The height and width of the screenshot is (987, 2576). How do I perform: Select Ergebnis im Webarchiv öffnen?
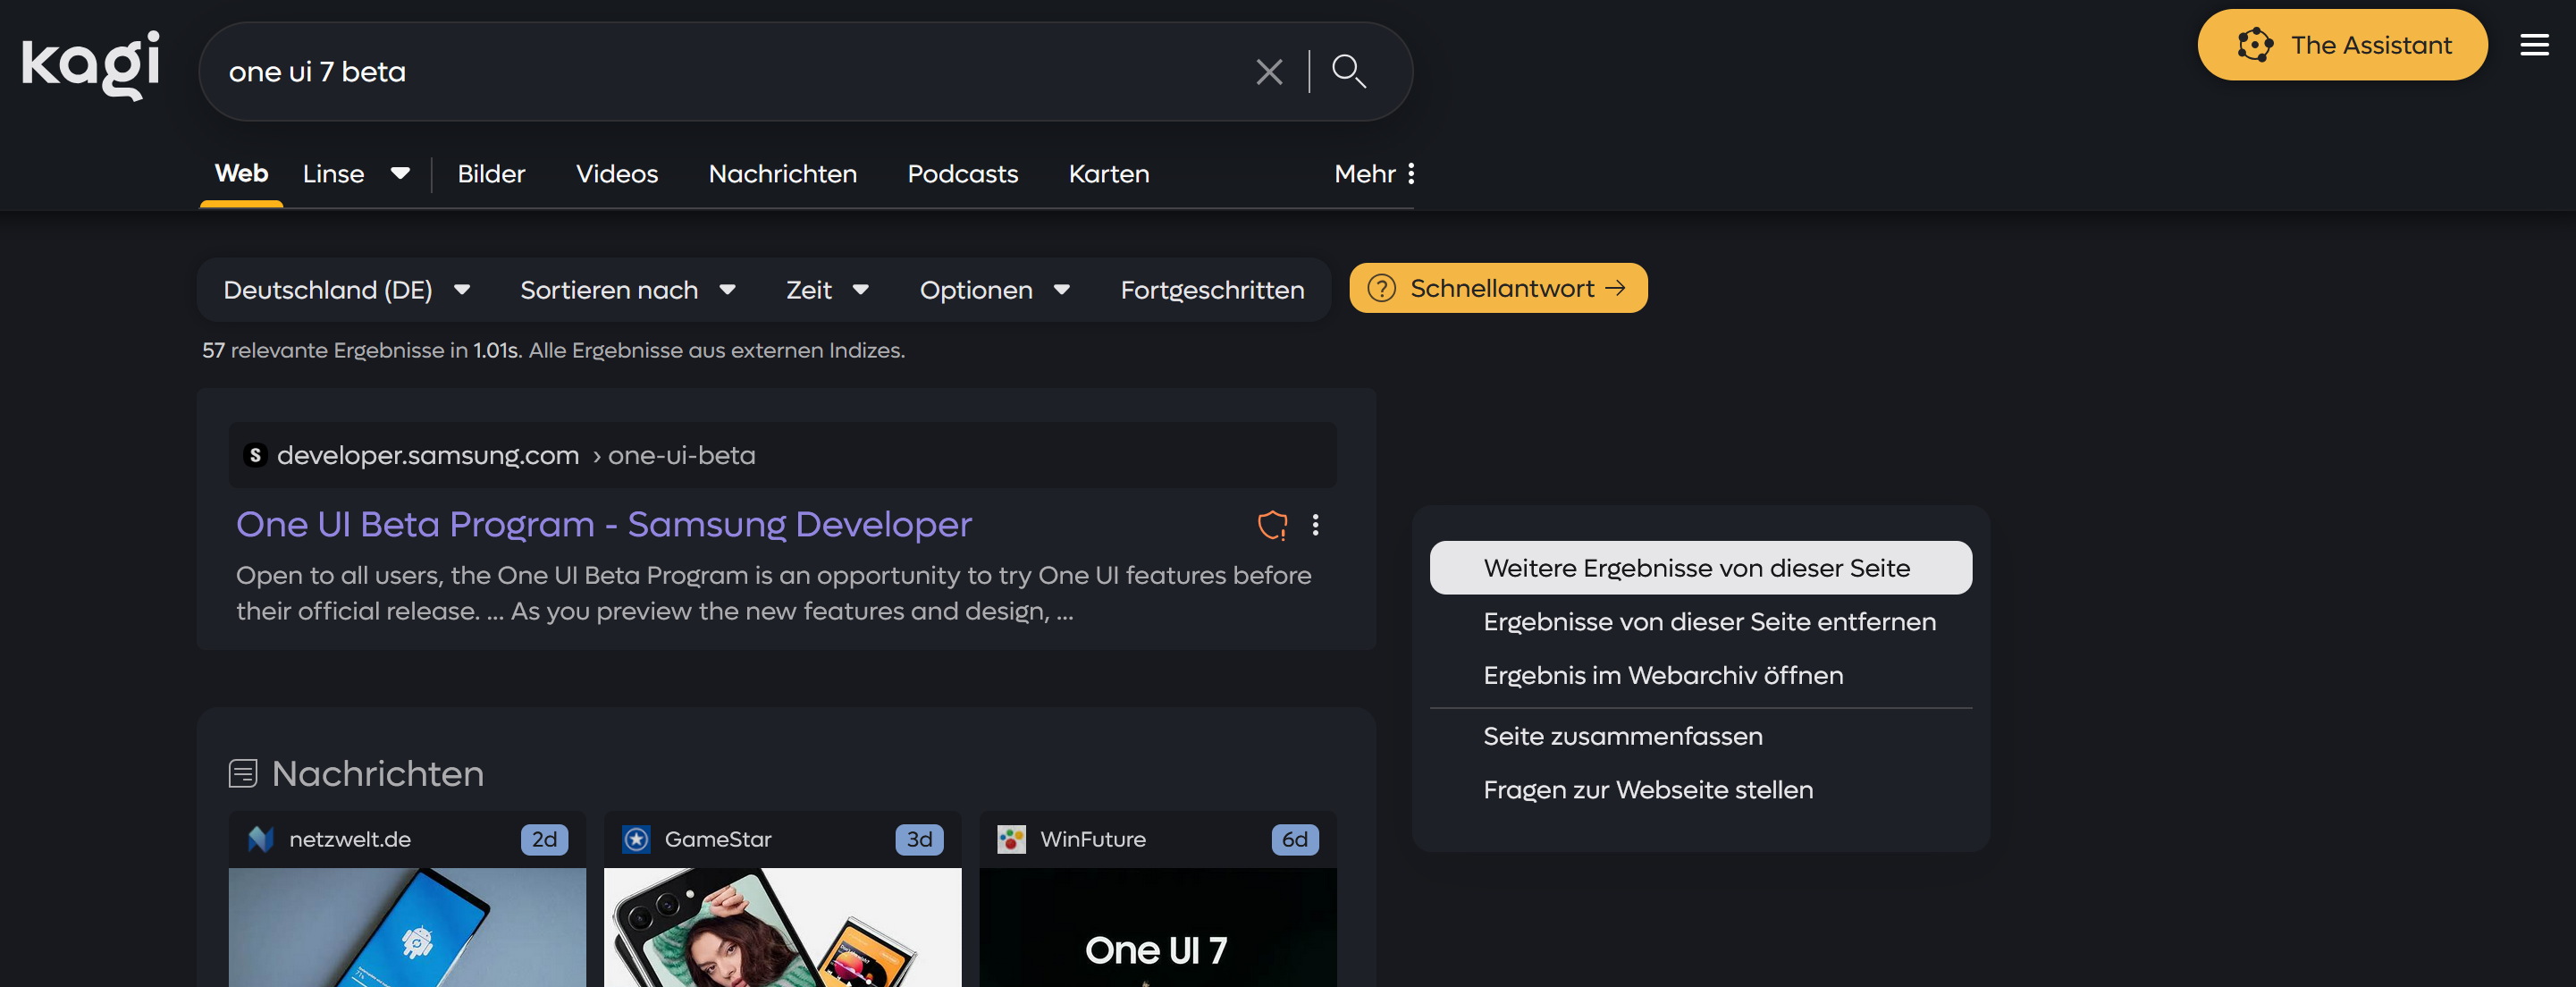pos(1700,675)
